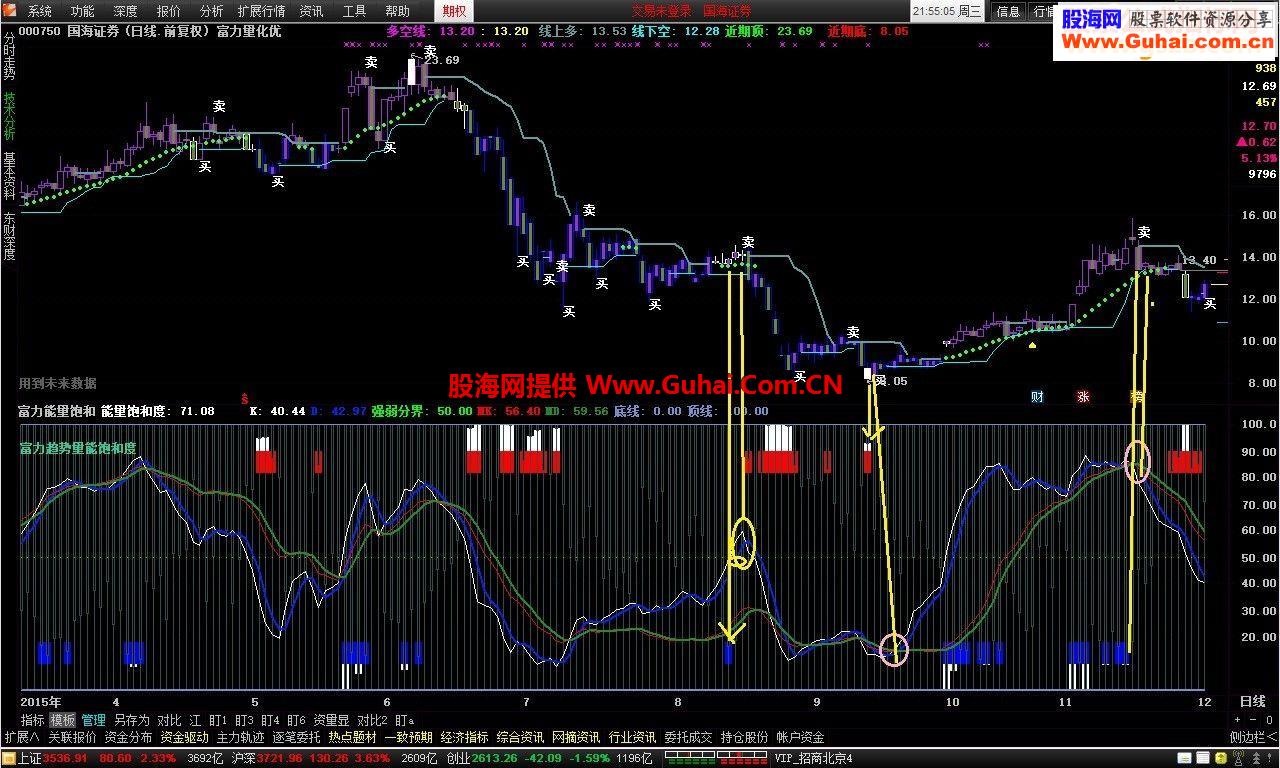
Task: Select the 盯4 template
Action: point(270,720)
